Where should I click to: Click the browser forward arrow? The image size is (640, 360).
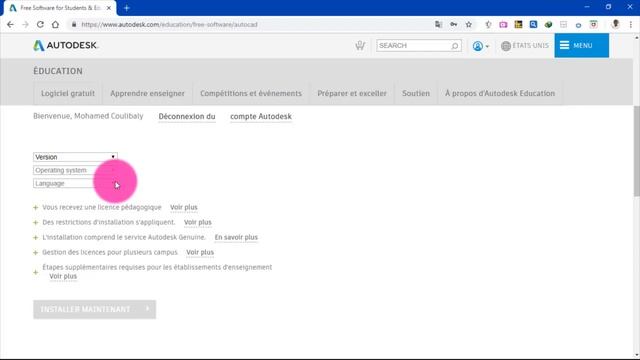pos(25,24)
